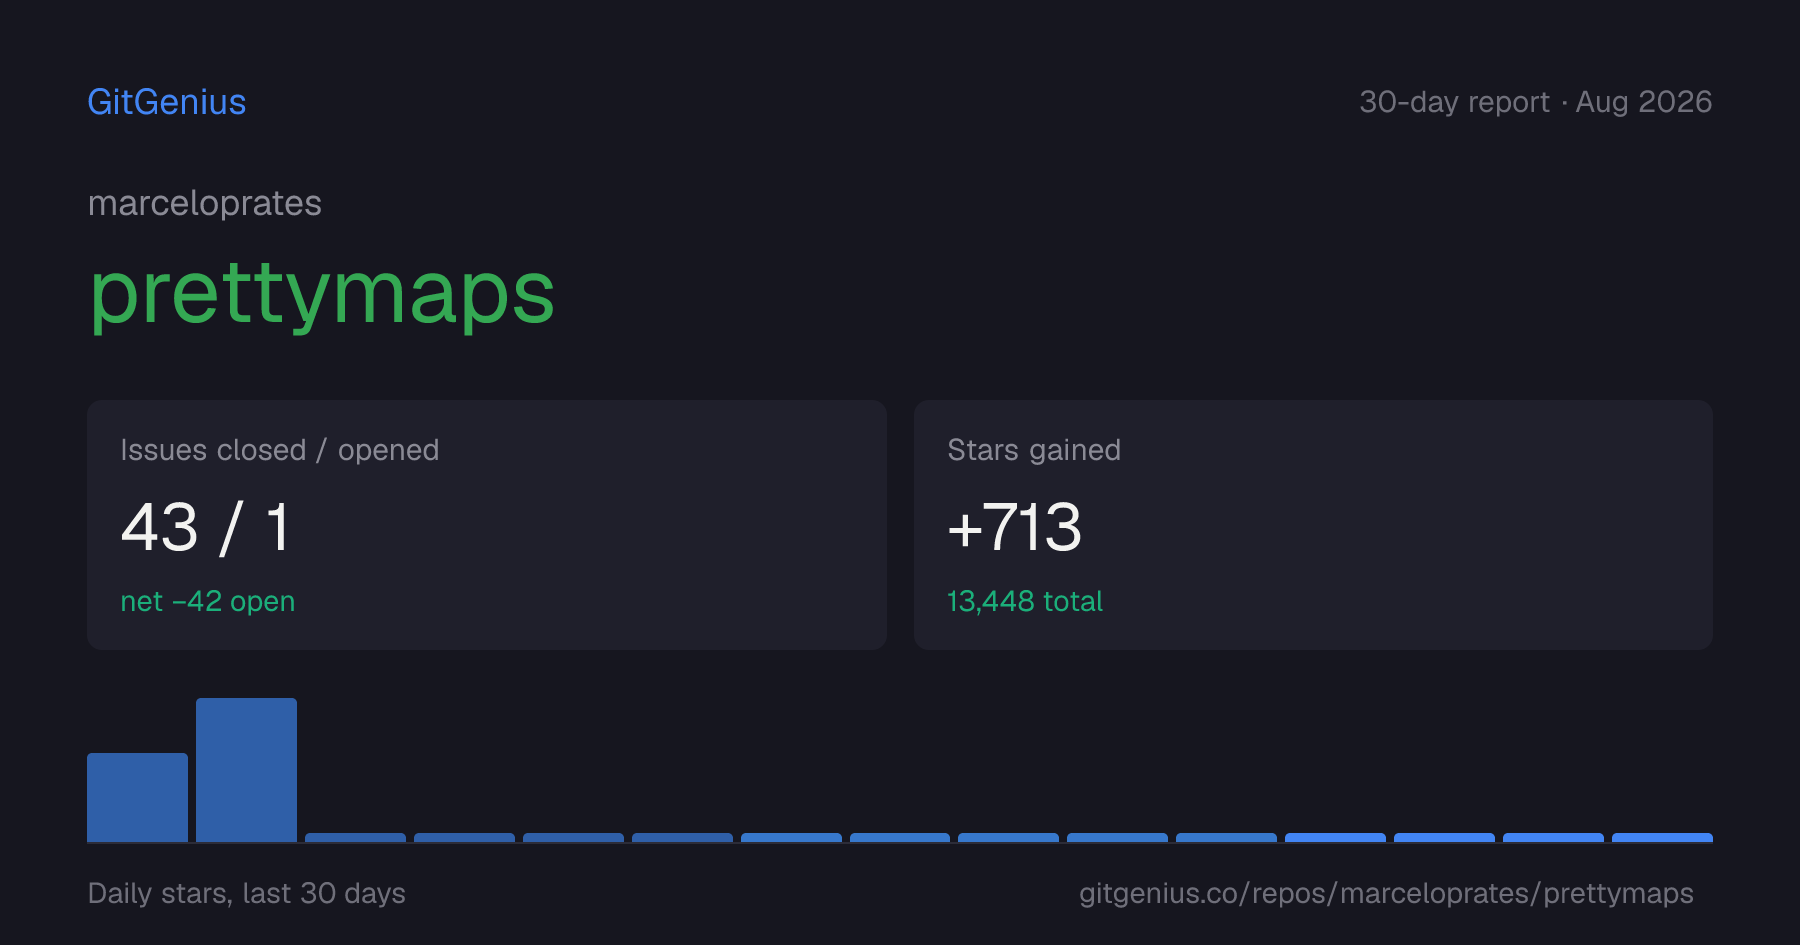
Task: Click the Stars gained heading label
Action: coord(1034,450)
